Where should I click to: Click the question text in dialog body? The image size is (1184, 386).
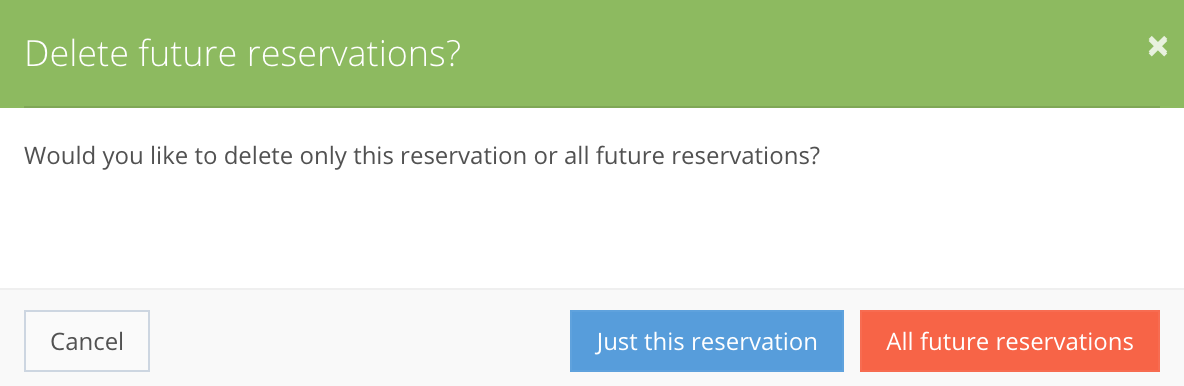(422, 156)
